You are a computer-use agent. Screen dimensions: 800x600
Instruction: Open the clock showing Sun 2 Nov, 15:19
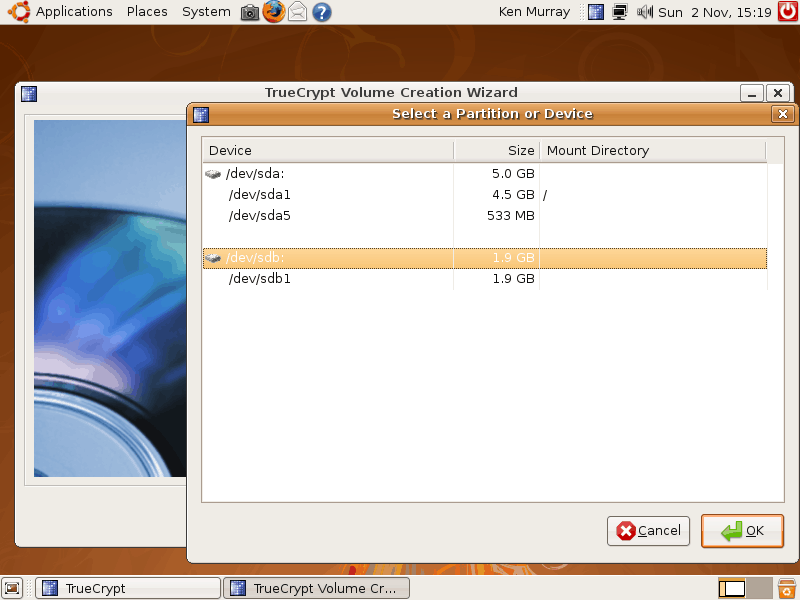tap(715, 12)
